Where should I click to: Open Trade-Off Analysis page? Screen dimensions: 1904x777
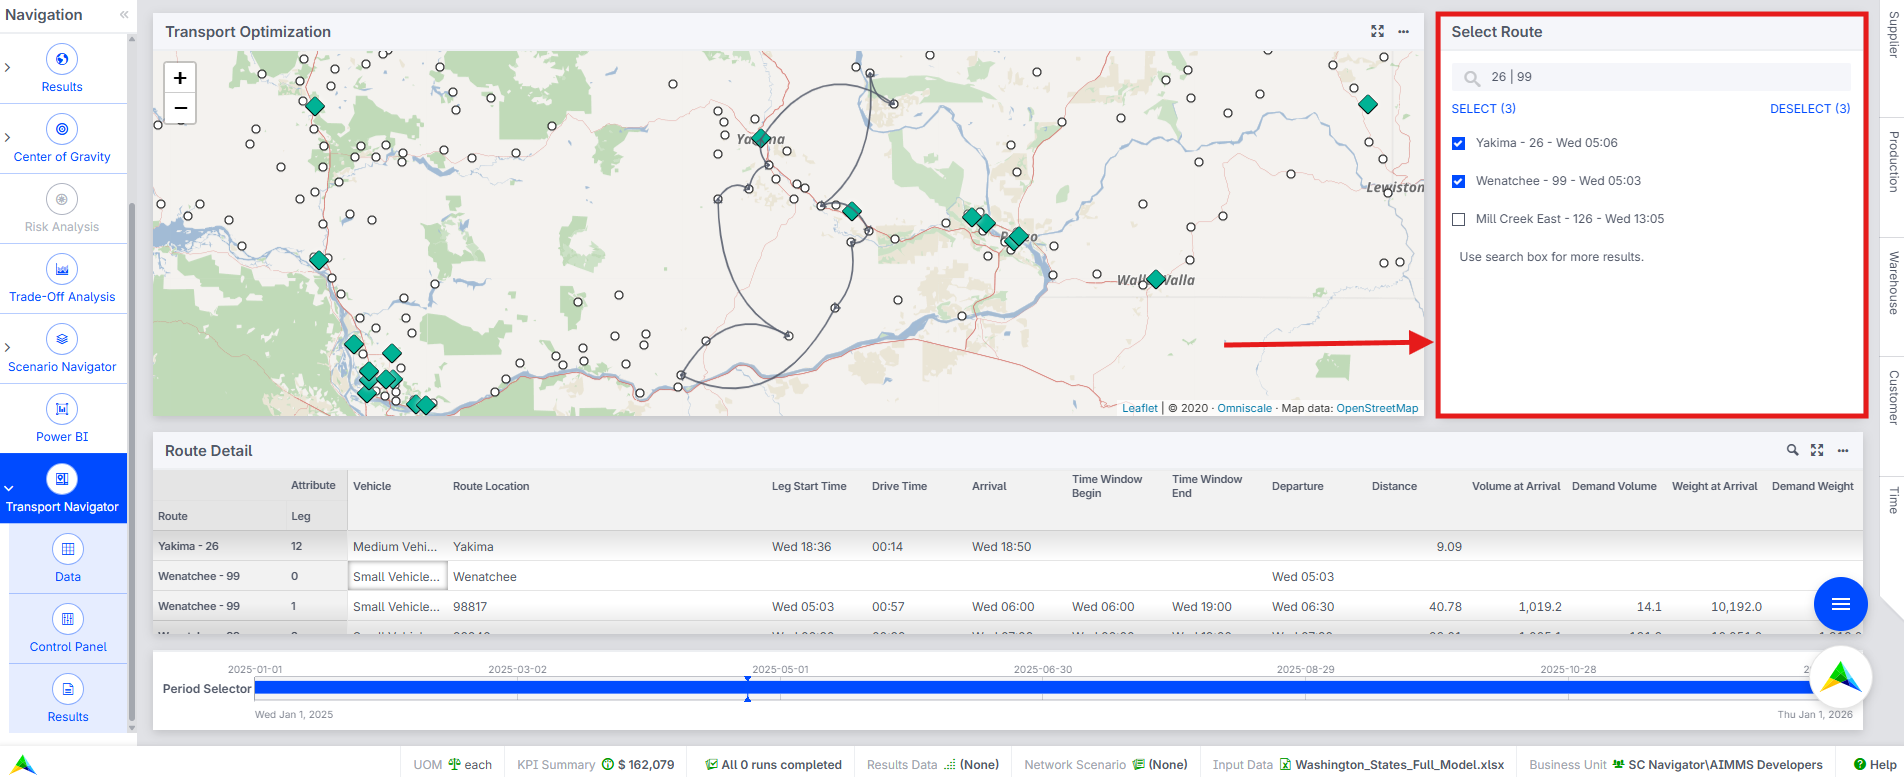62,279
